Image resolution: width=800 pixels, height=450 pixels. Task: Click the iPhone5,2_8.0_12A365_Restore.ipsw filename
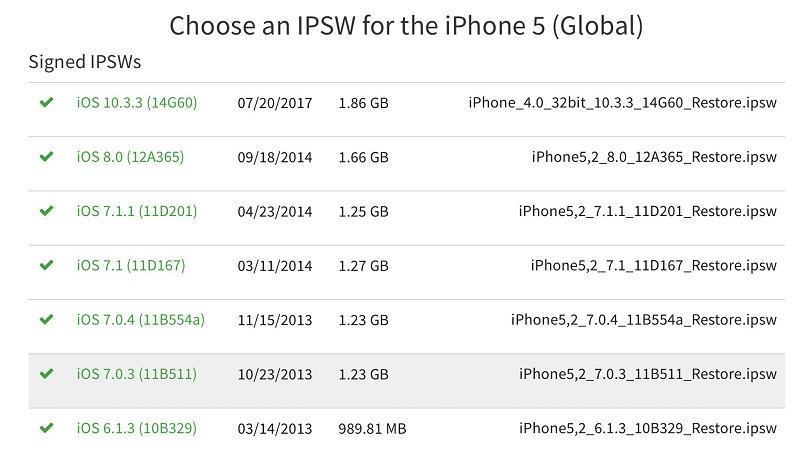point(654,157)
